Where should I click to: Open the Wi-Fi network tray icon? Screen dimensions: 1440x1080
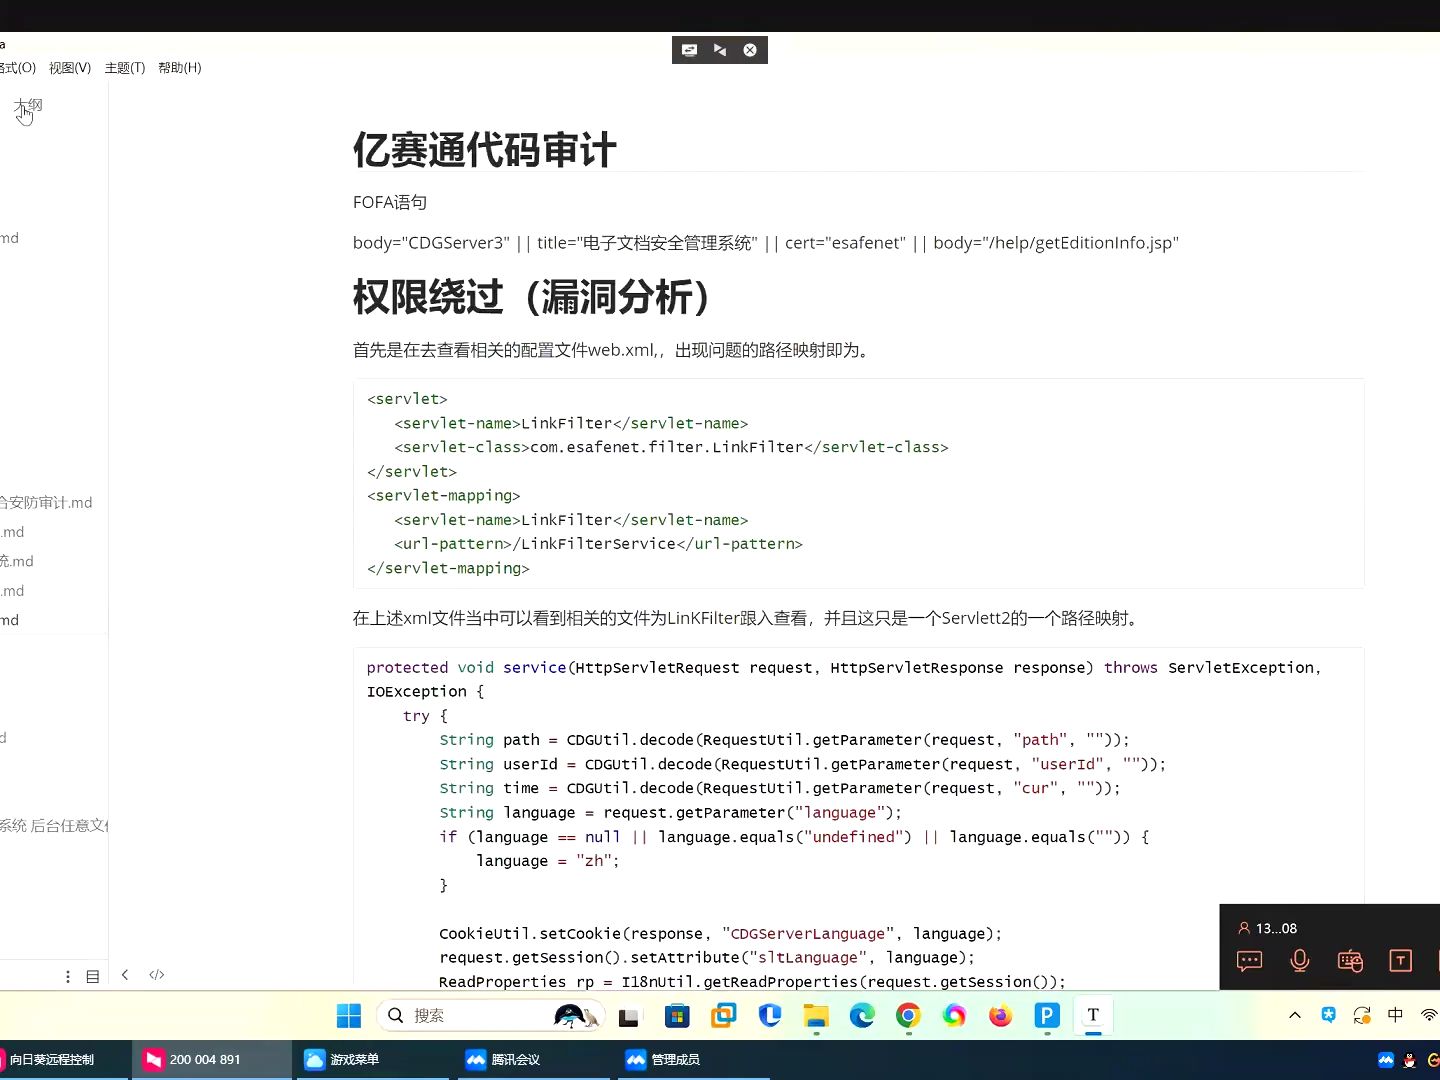tap(1429, 1015)
